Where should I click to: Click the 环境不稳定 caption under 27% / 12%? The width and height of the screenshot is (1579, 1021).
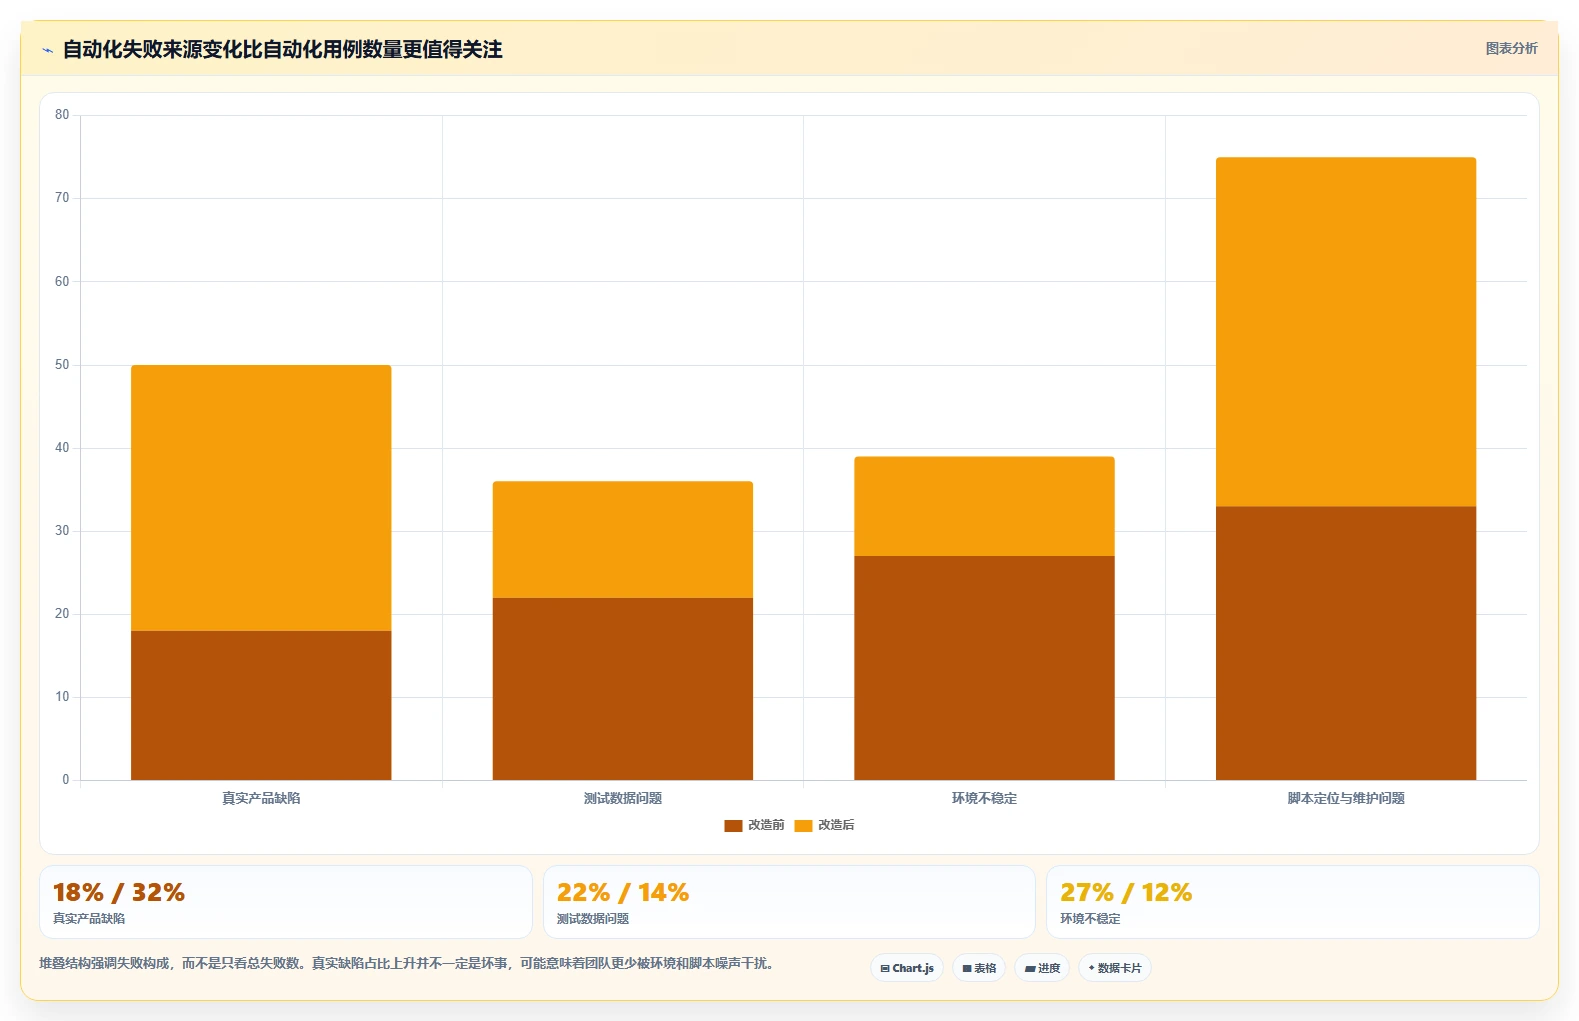click(x=1090, y=919)
